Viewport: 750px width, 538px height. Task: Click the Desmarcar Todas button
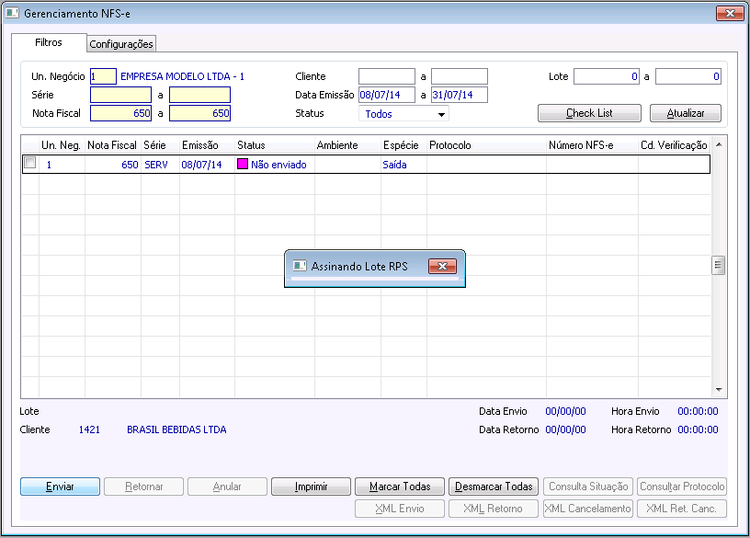[x=494, y=486]
